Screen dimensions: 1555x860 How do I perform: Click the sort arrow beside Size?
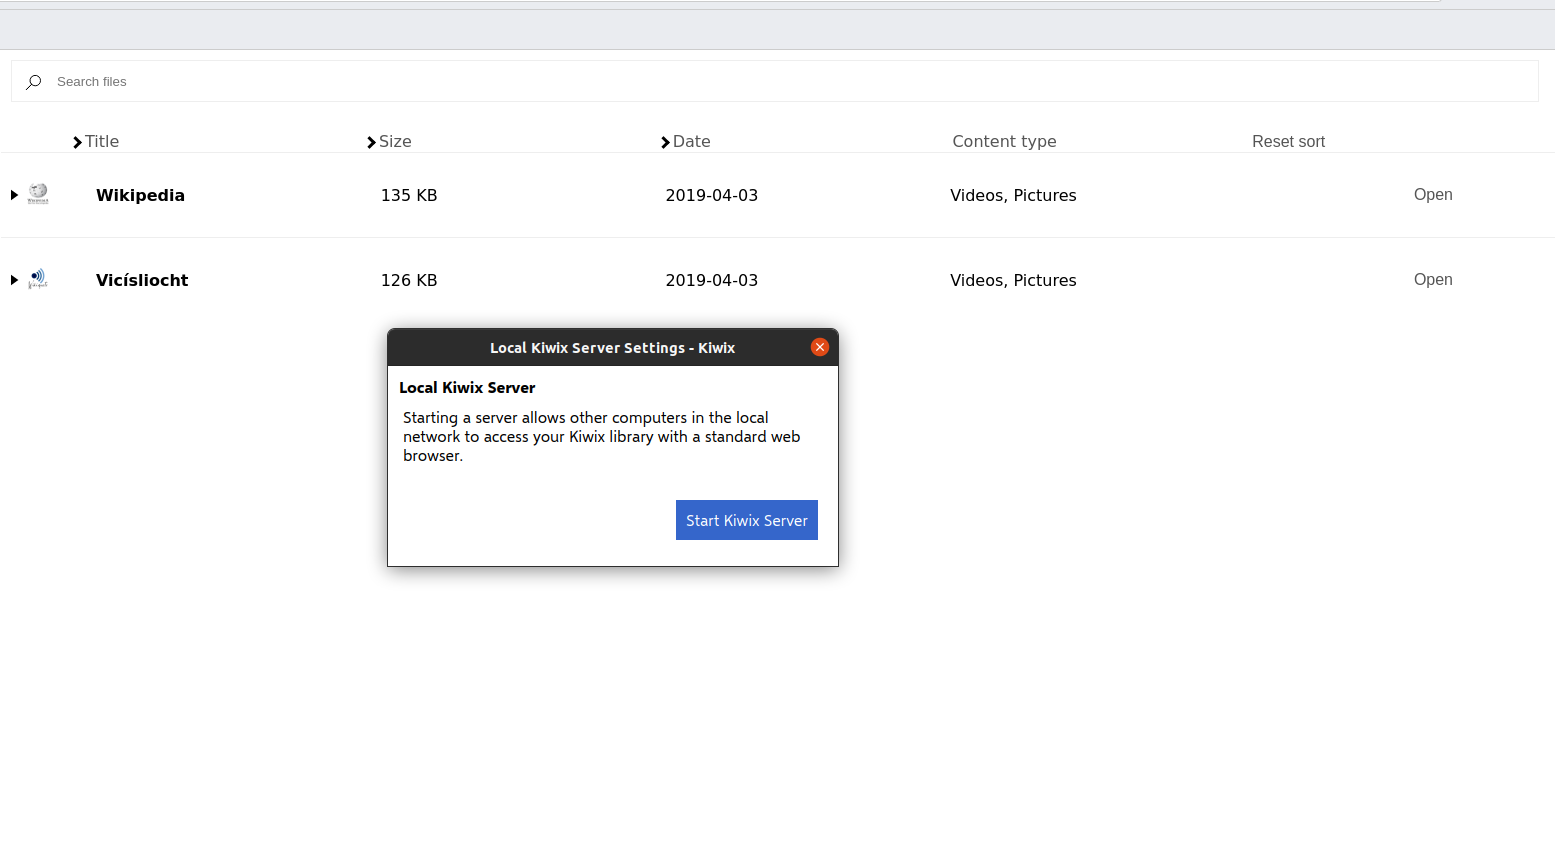370,141
